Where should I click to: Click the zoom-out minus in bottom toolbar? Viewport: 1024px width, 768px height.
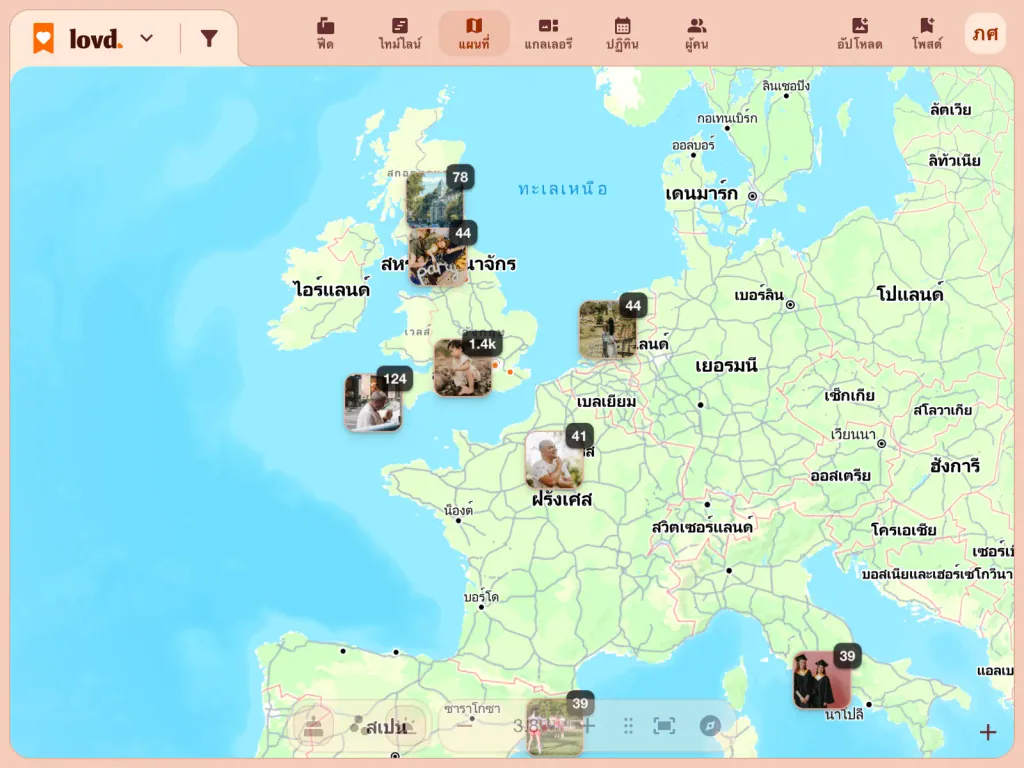click(464, 726)
